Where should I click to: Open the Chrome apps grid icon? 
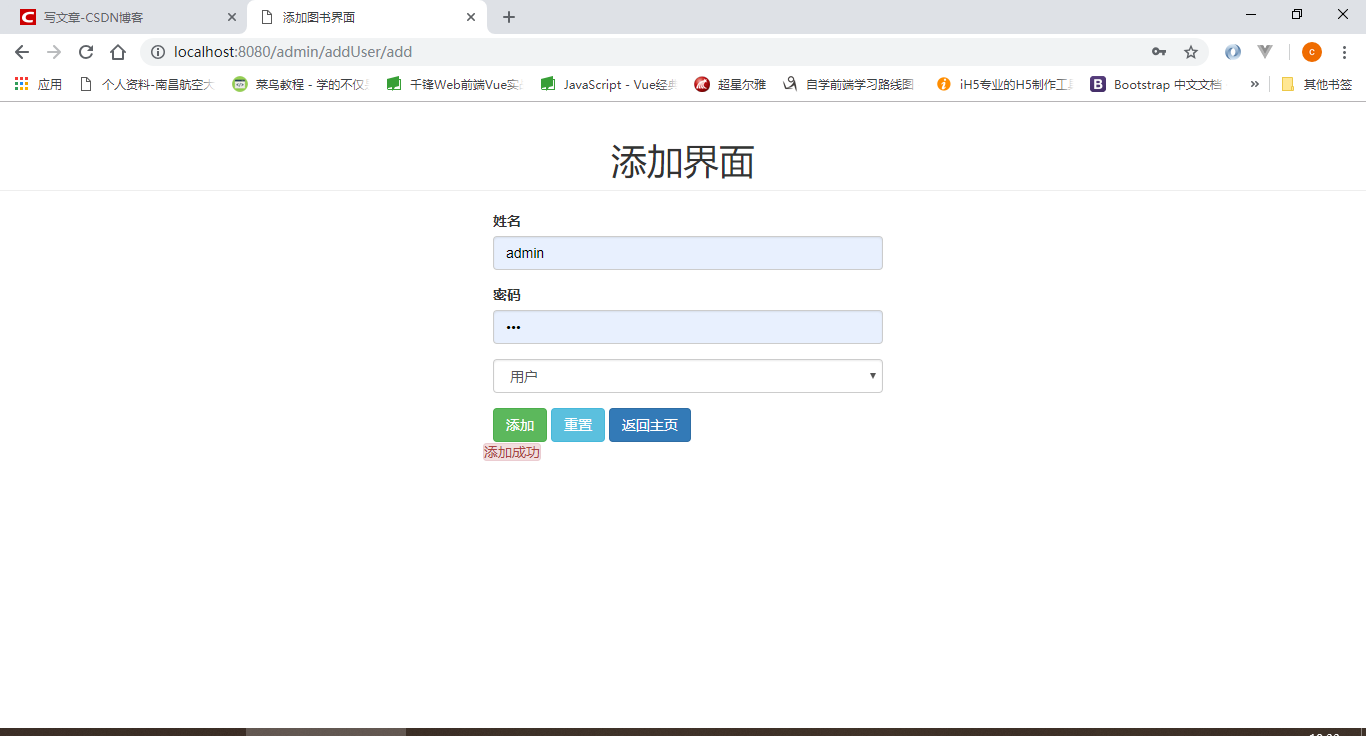21,84
